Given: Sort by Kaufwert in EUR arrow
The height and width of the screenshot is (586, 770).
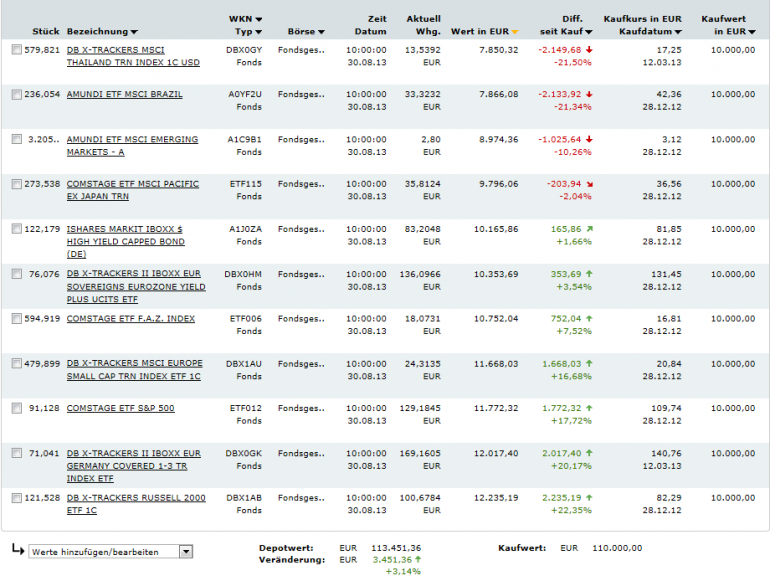Looking at the screenshot, I should pos(751,33).
